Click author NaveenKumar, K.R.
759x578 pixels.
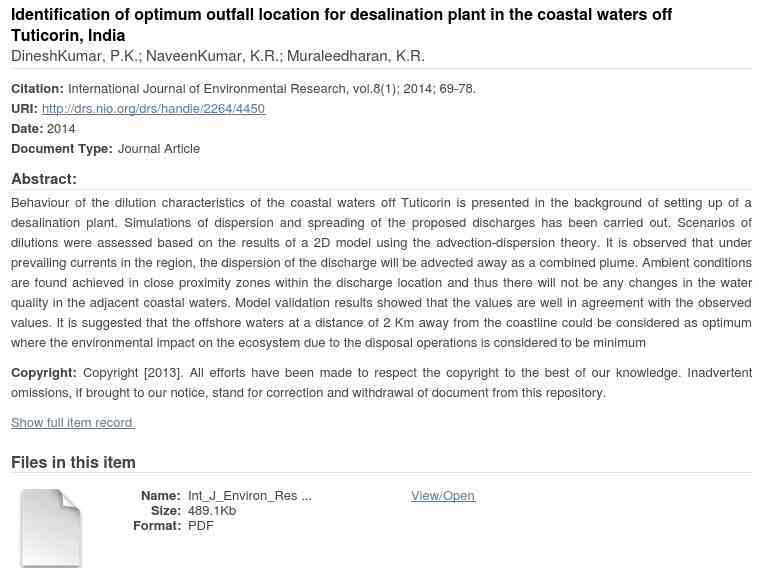(x=213, y=57)
